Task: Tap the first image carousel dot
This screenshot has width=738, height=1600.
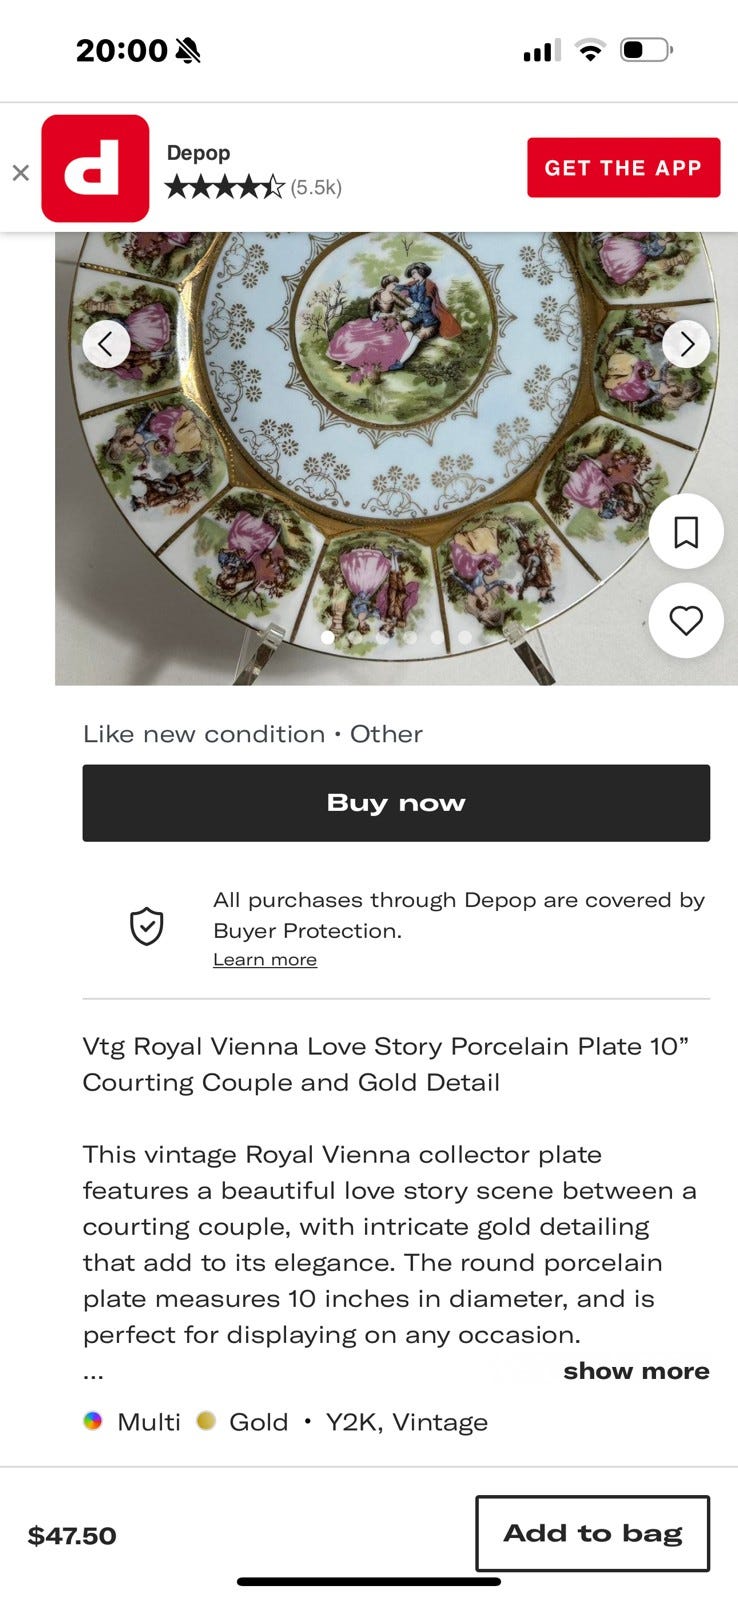Action: [327, 637]
